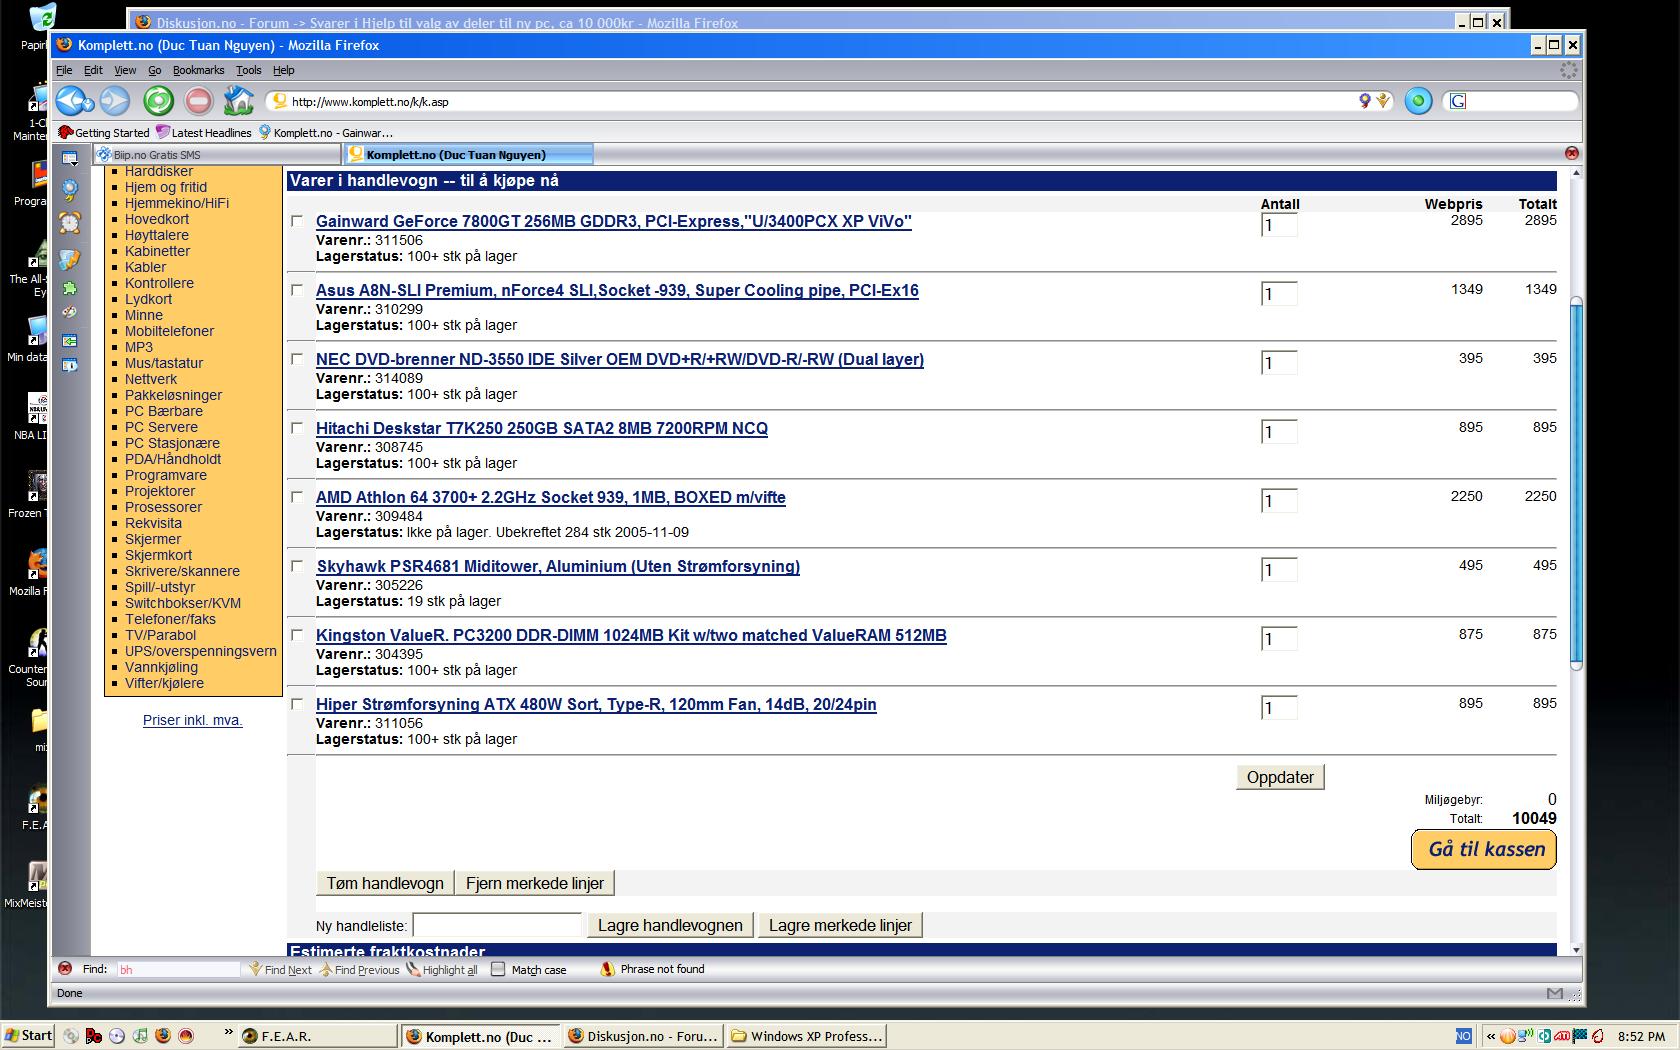Check the Skyhawk PSR4681 Miditower checkbox

point(297,566)
